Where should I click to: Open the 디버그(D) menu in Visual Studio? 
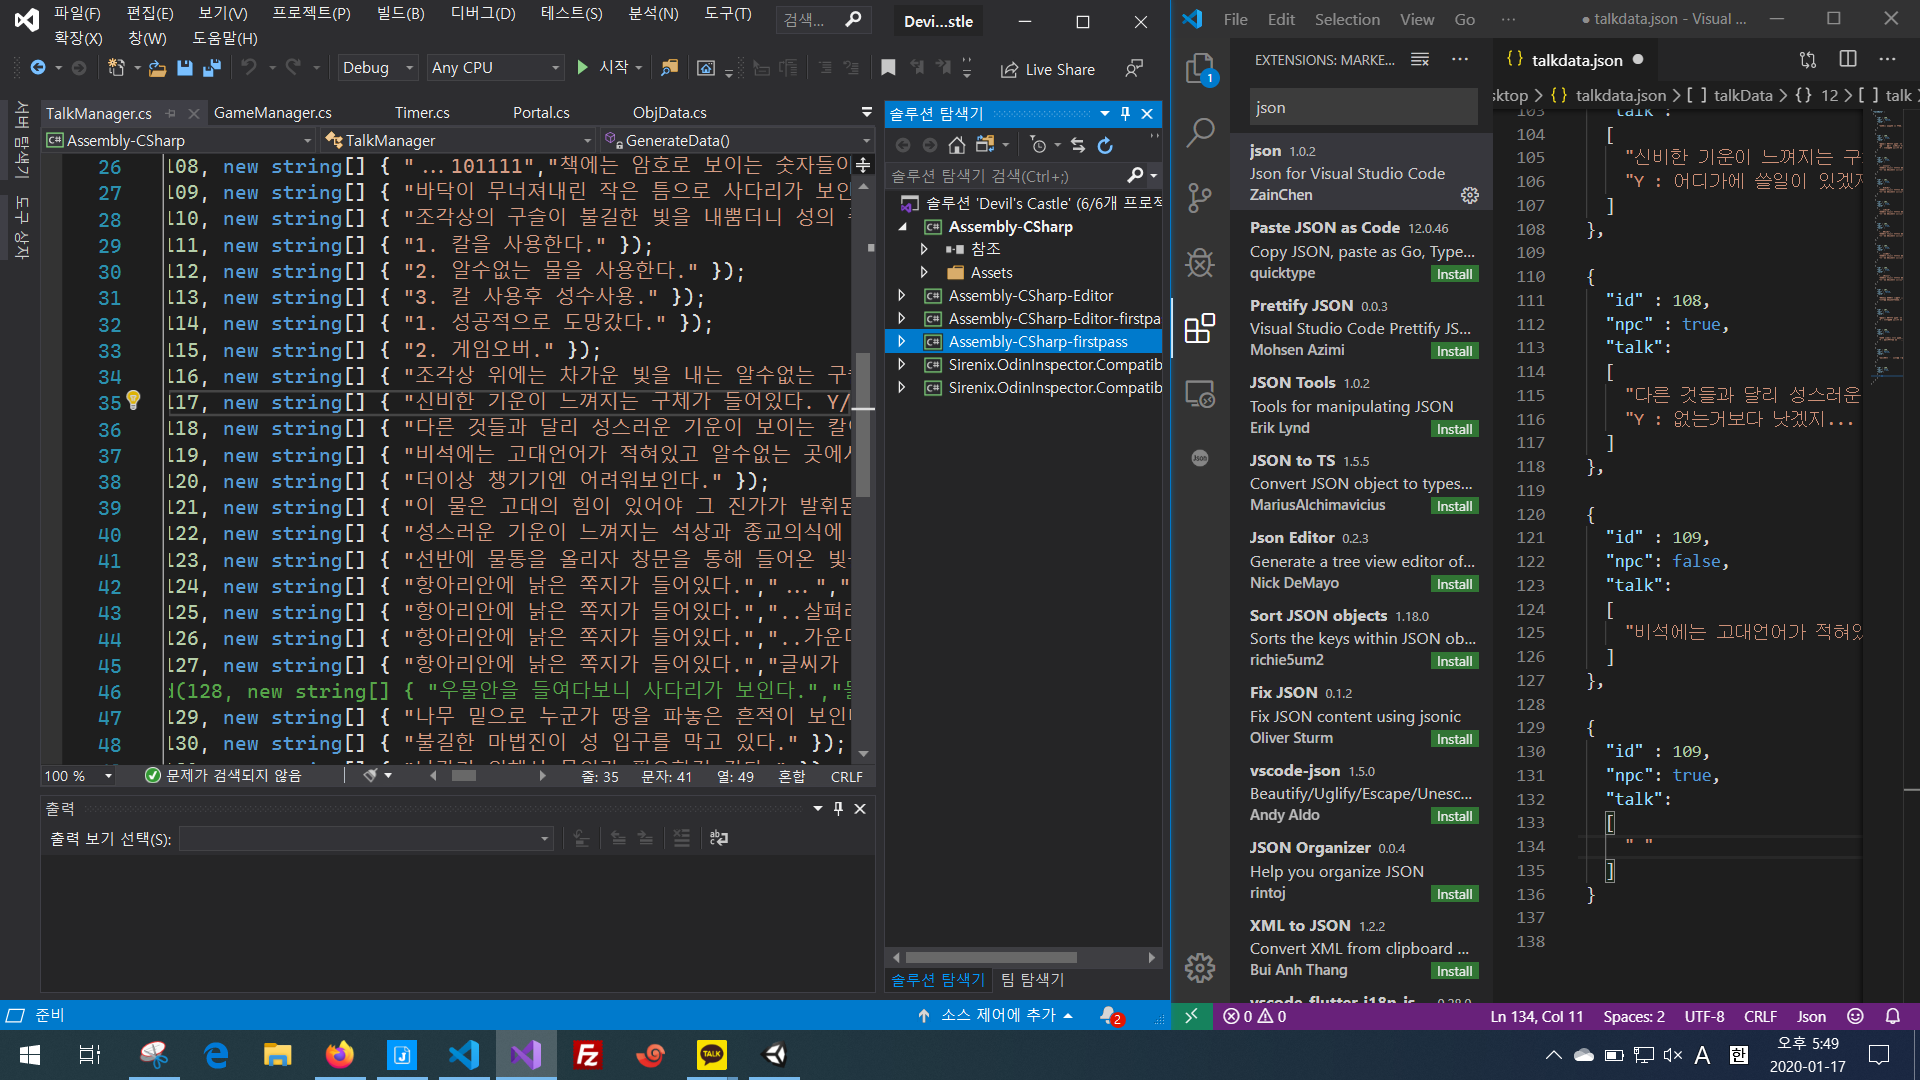[x=483, y=14]
